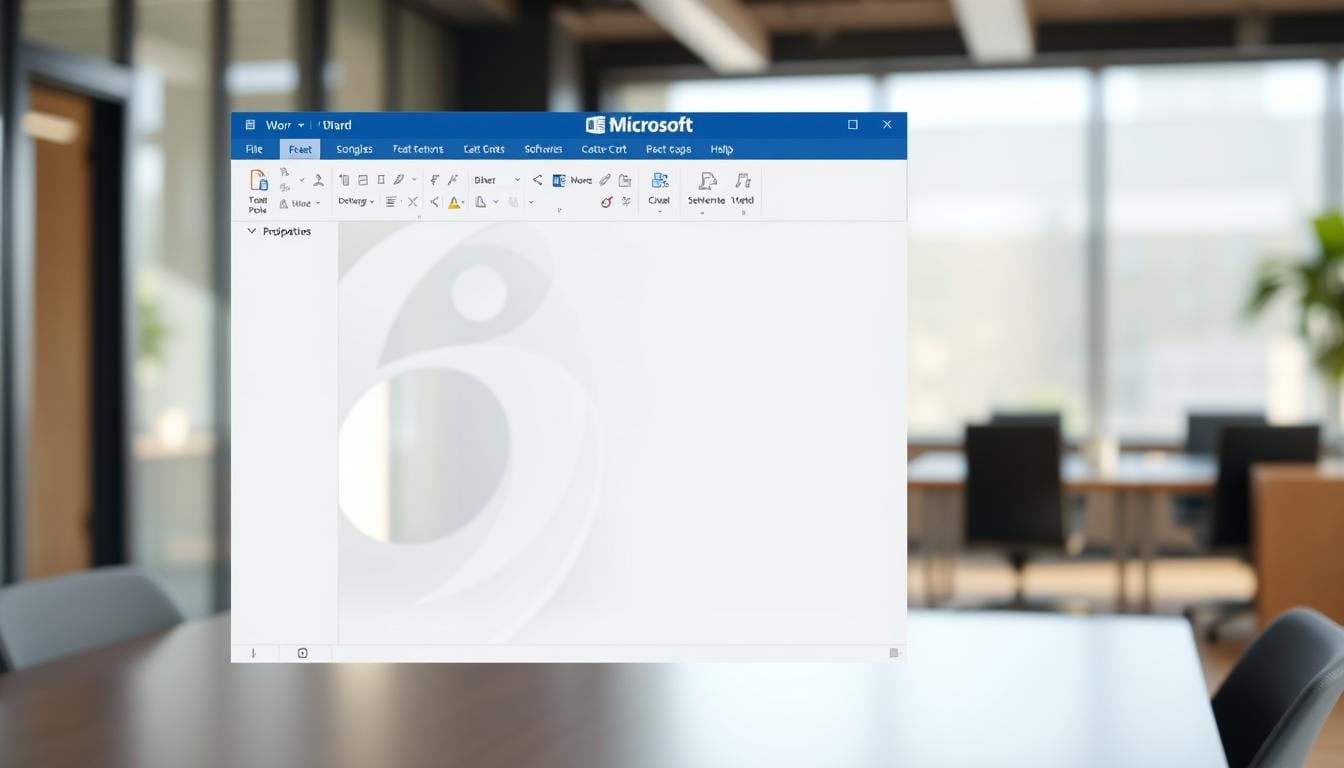
Task: Switch to the Help ribbon tab
Action: (x=721, y=149)
